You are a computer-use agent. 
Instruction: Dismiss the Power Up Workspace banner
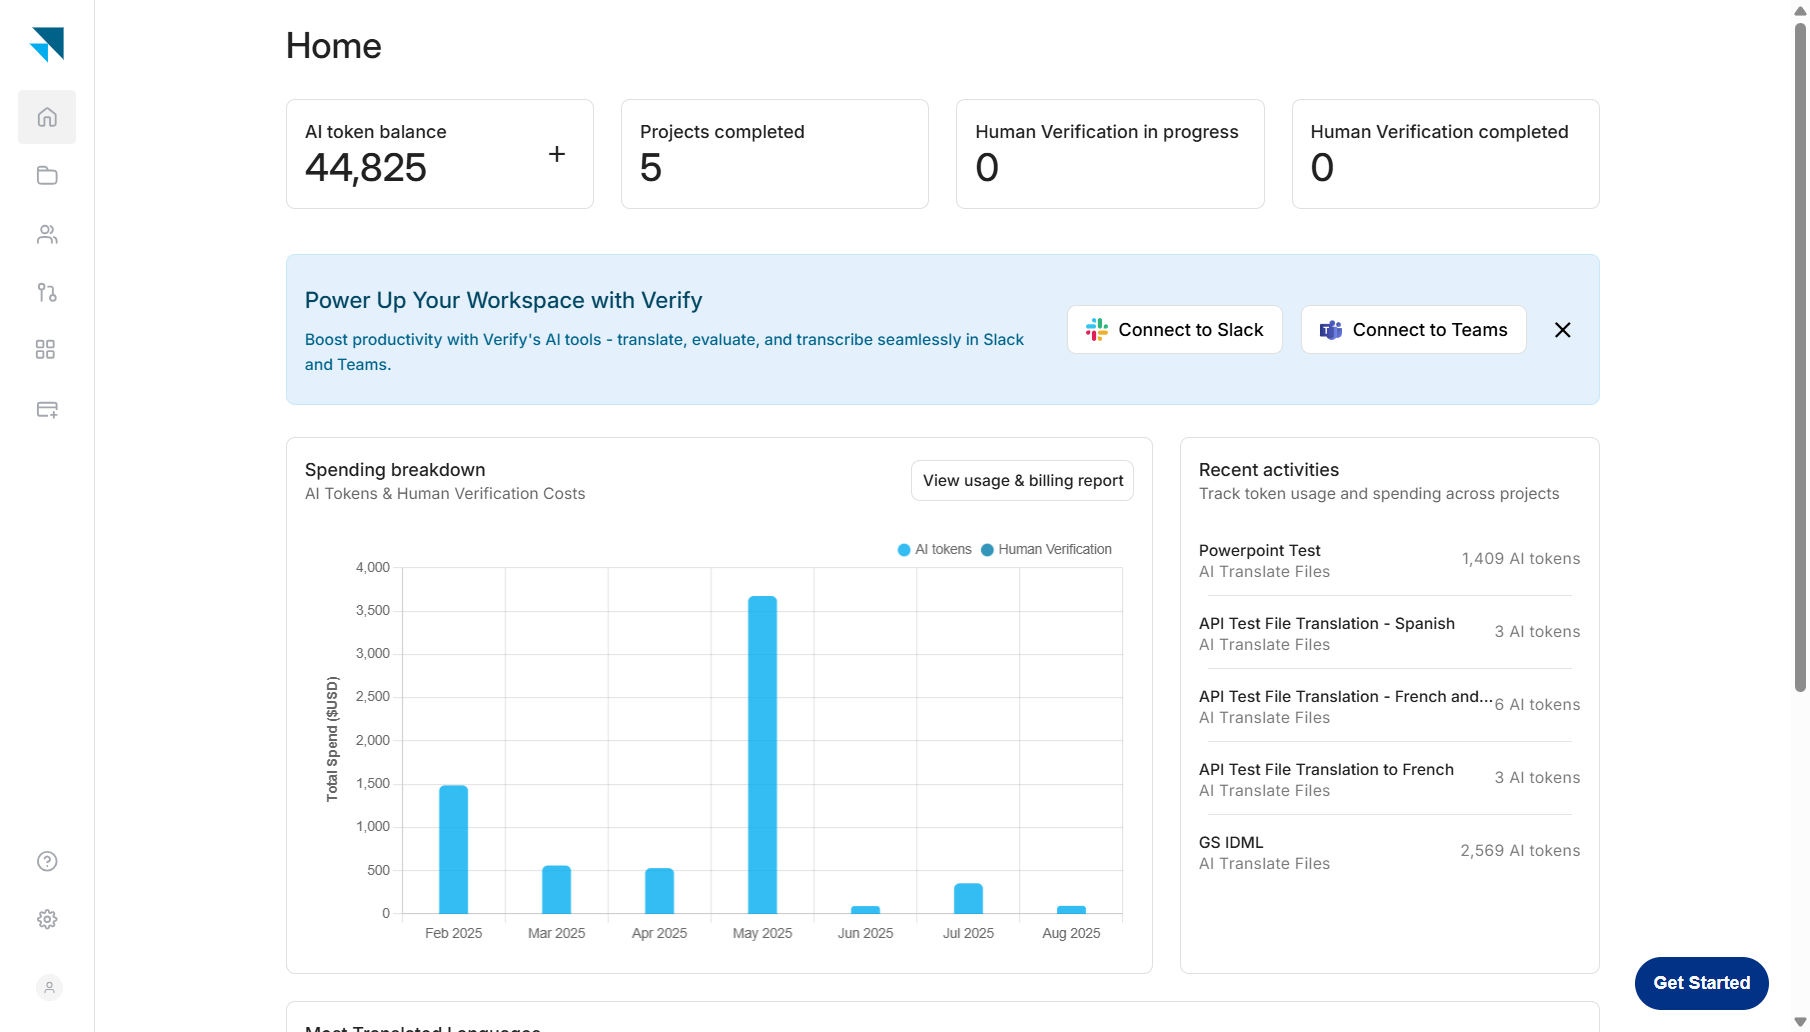(1563, 330)
